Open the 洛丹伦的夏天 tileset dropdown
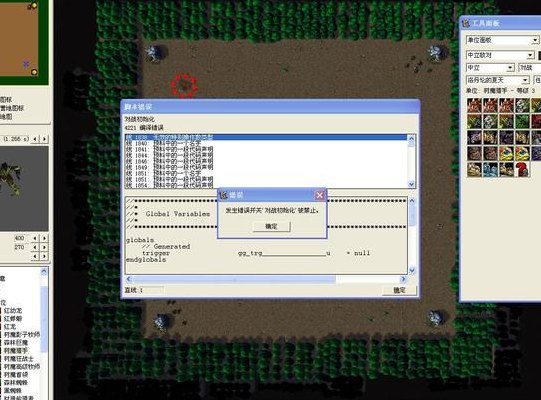The width and height of the screenshot is (541, 400). (525, 80)
